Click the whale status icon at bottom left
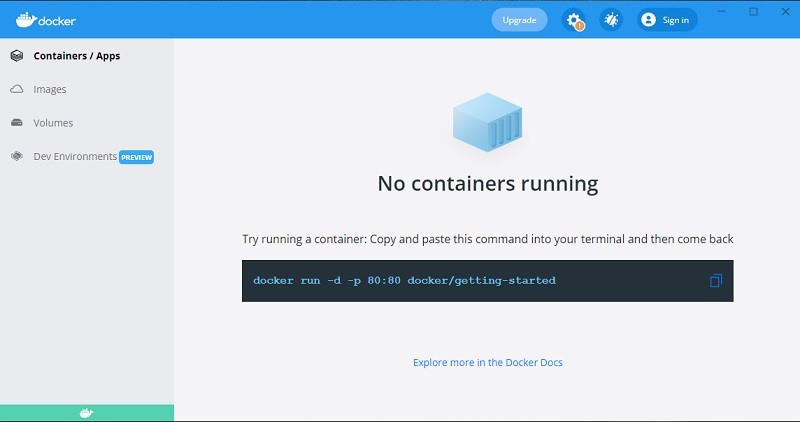This screenshot has width=800, height=422. tap(86, 413)
